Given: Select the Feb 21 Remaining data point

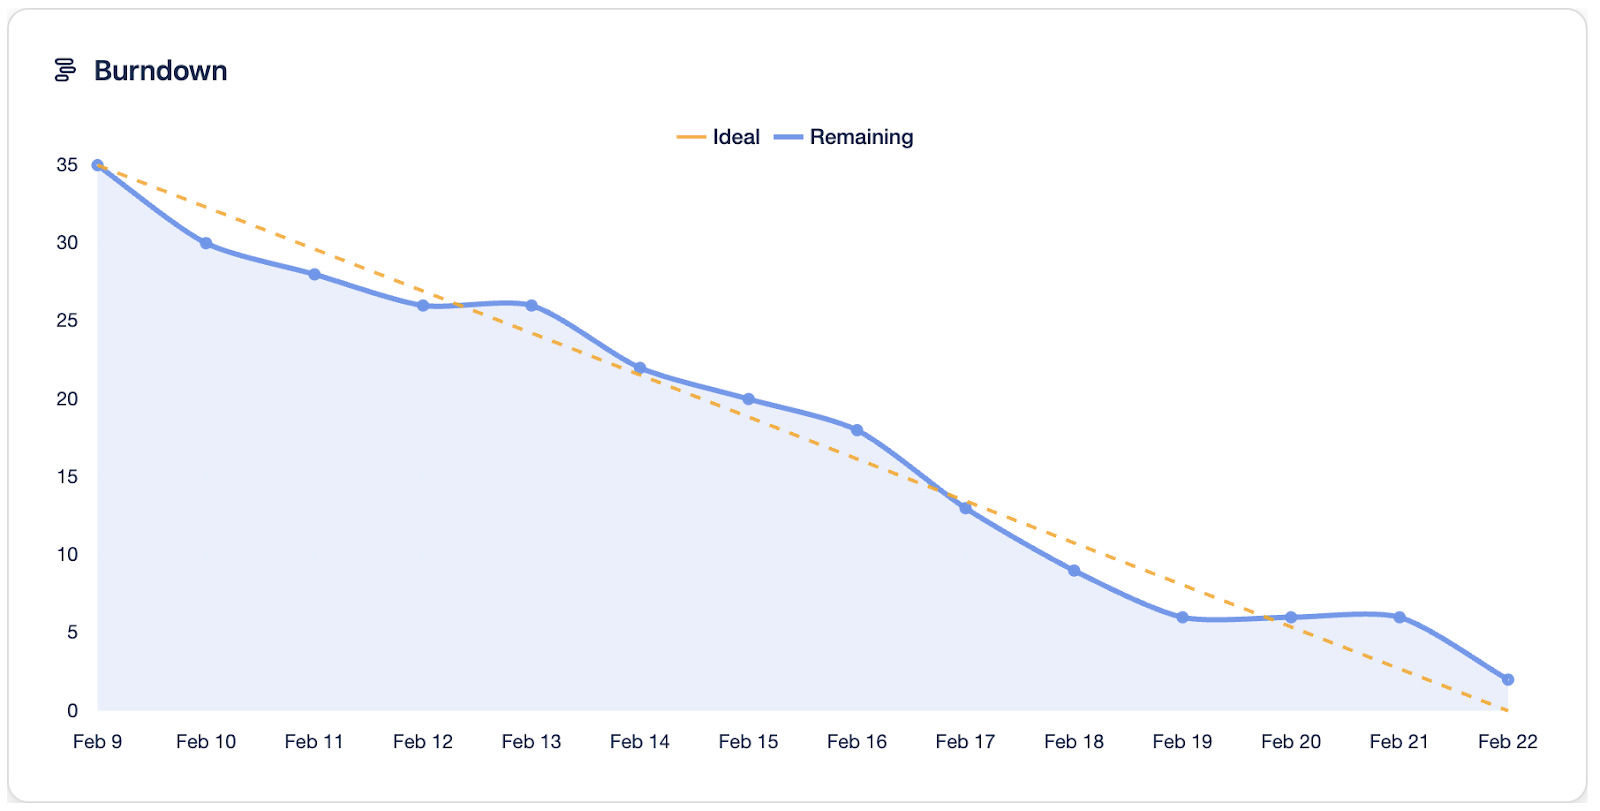Looking at the screenshot, I should tap(1399, 617).
